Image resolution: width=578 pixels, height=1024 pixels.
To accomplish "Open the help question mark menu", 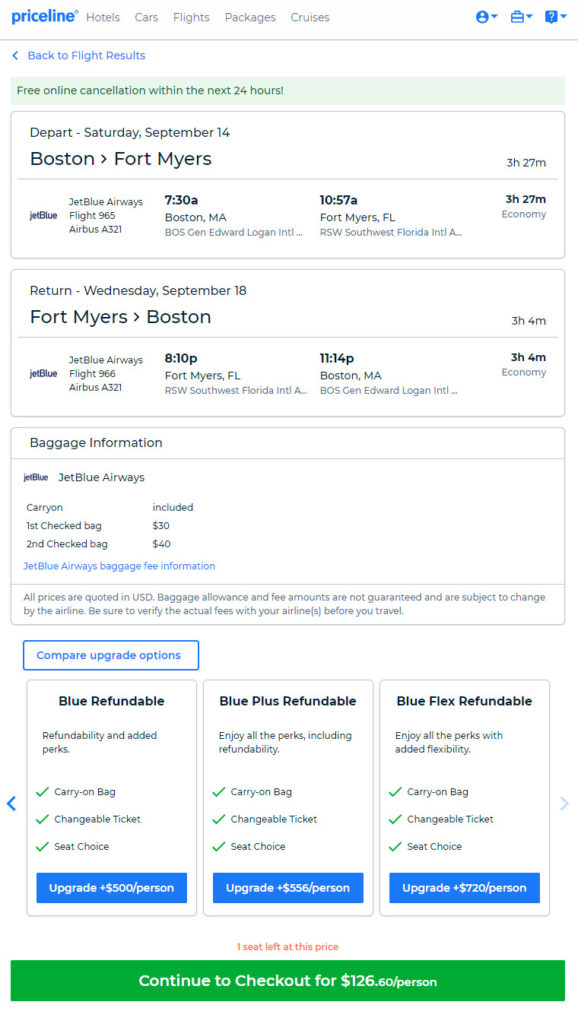I will click(x=555, y=18).
